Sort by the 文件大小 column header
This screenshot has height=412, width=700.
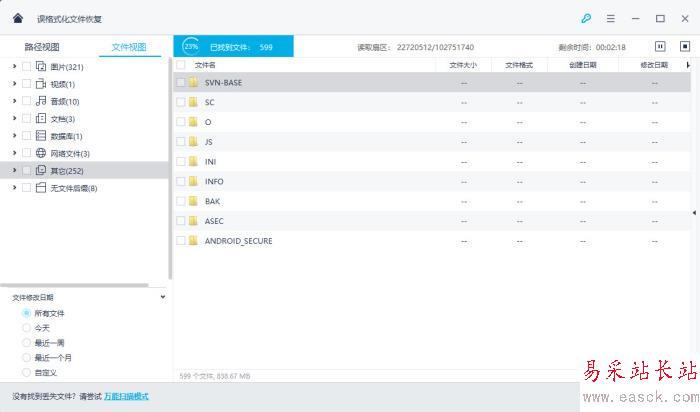(463, 65)
